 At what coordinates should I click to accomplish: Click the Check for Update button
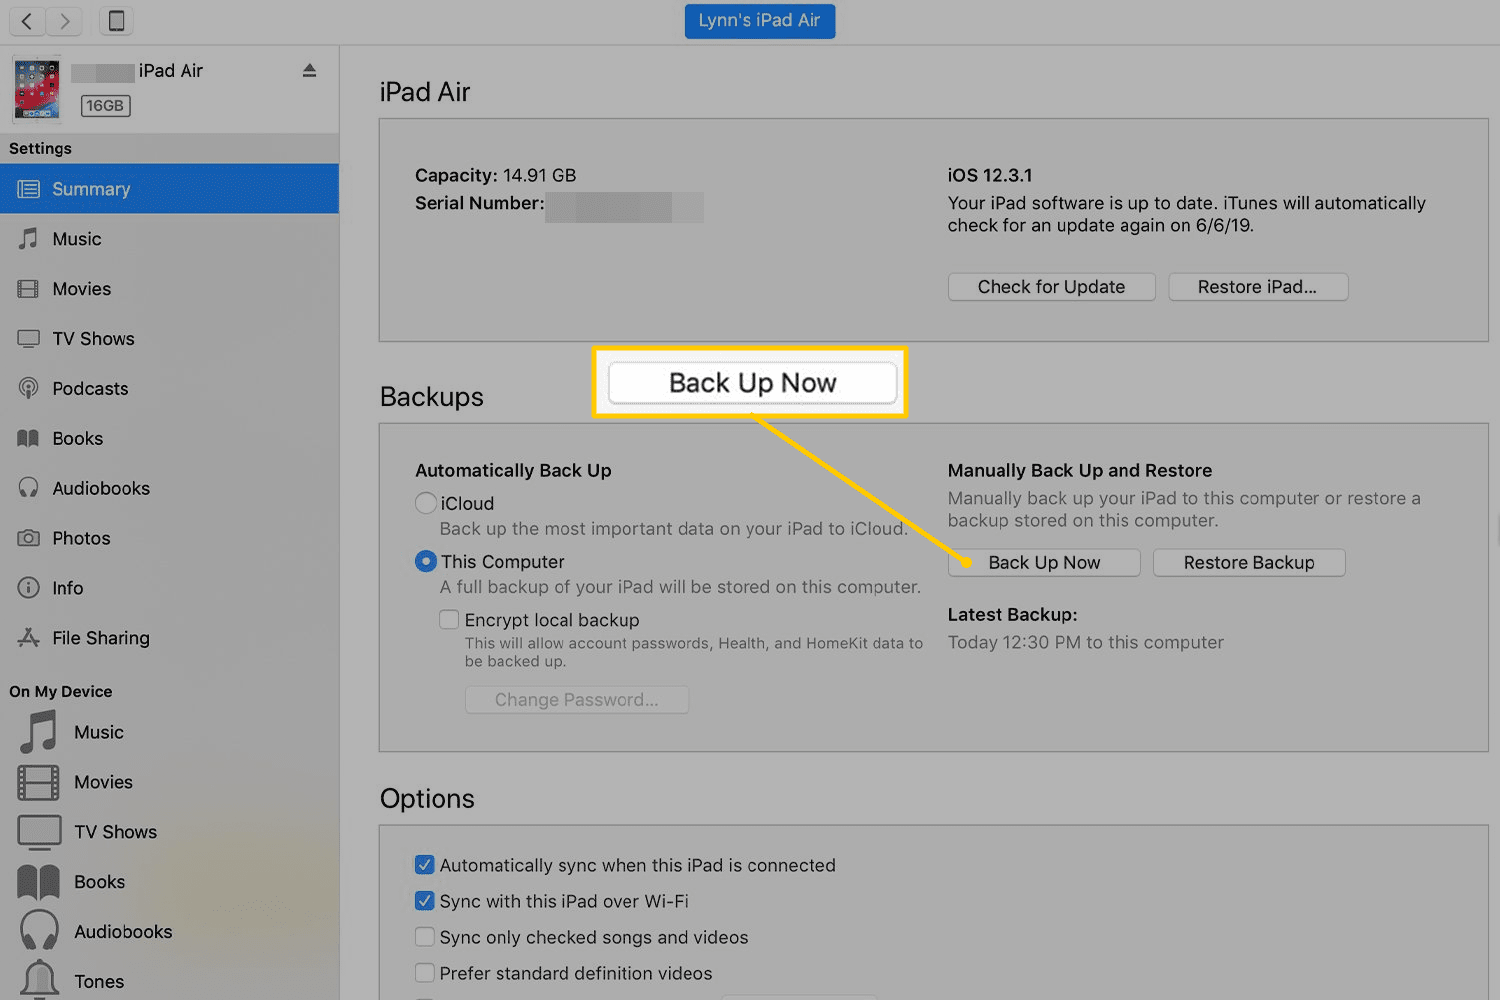pos(1051,287)
